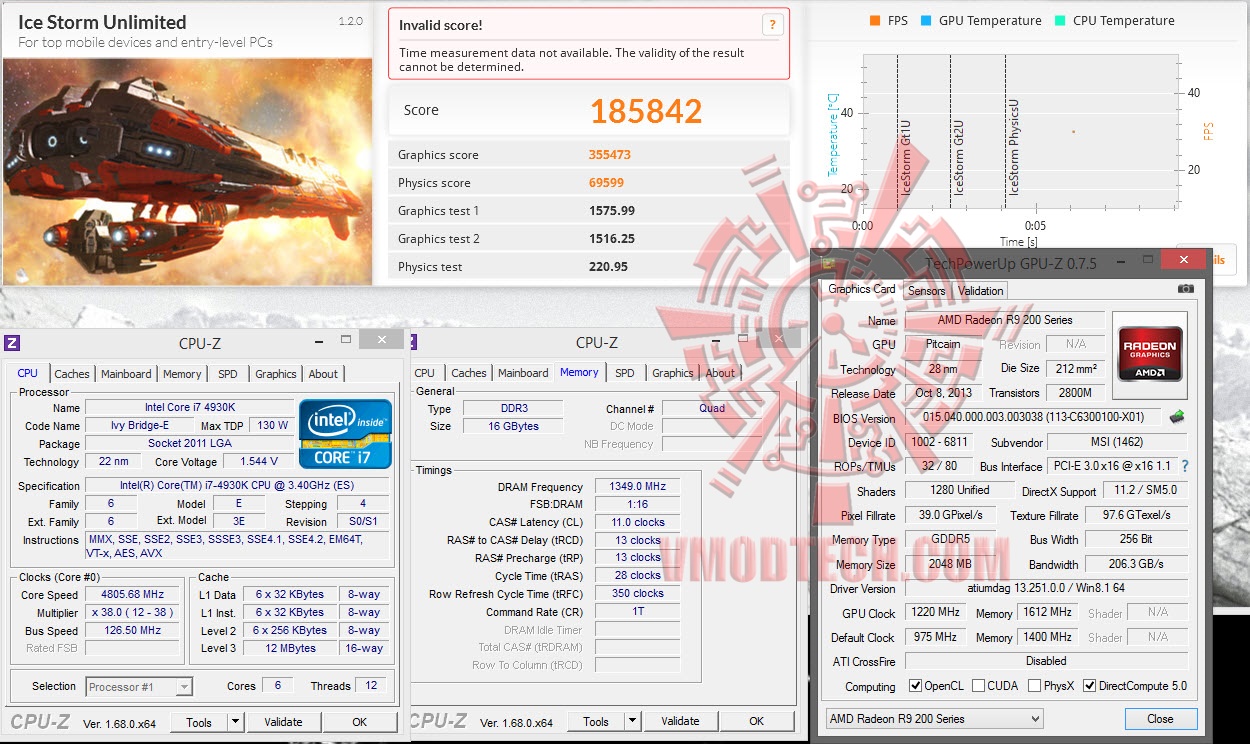Viewport: 1250px width, 744px height.
Task: Click the Graphics score value 355473
Action: tap(610, 155)
